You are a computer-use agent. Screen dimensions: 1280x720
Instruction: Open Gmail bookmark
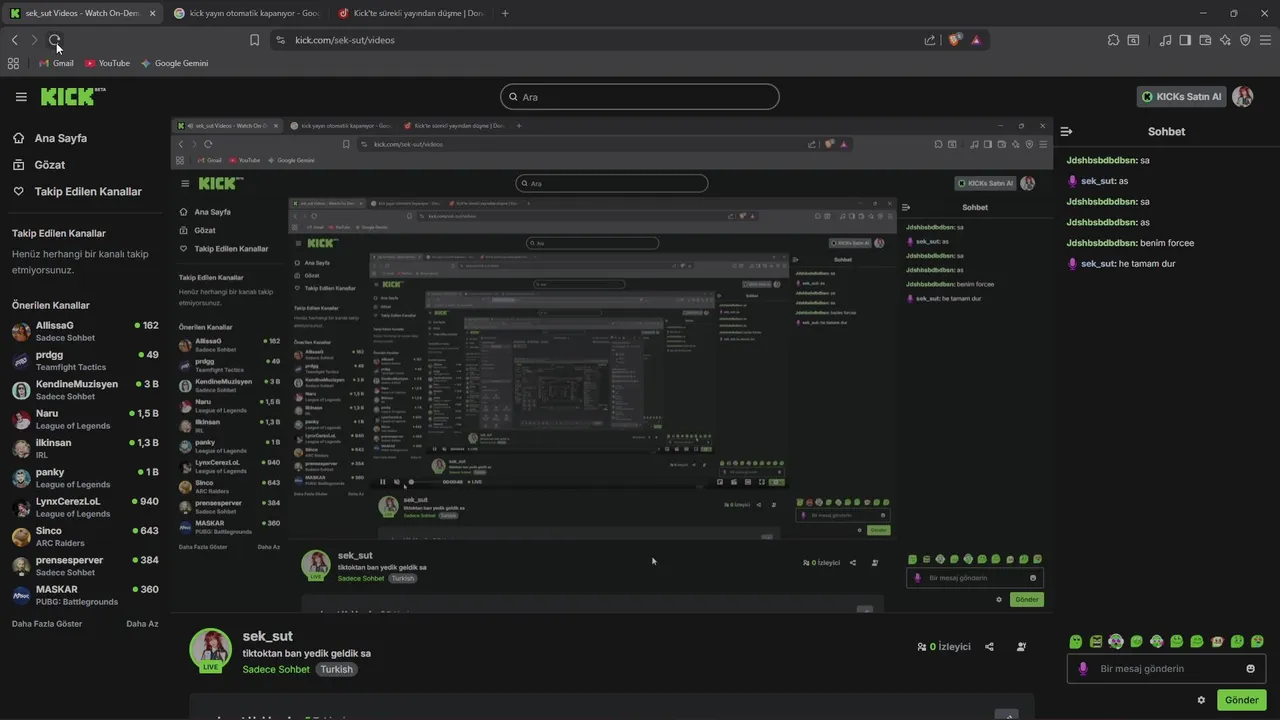tap(56, 63)
